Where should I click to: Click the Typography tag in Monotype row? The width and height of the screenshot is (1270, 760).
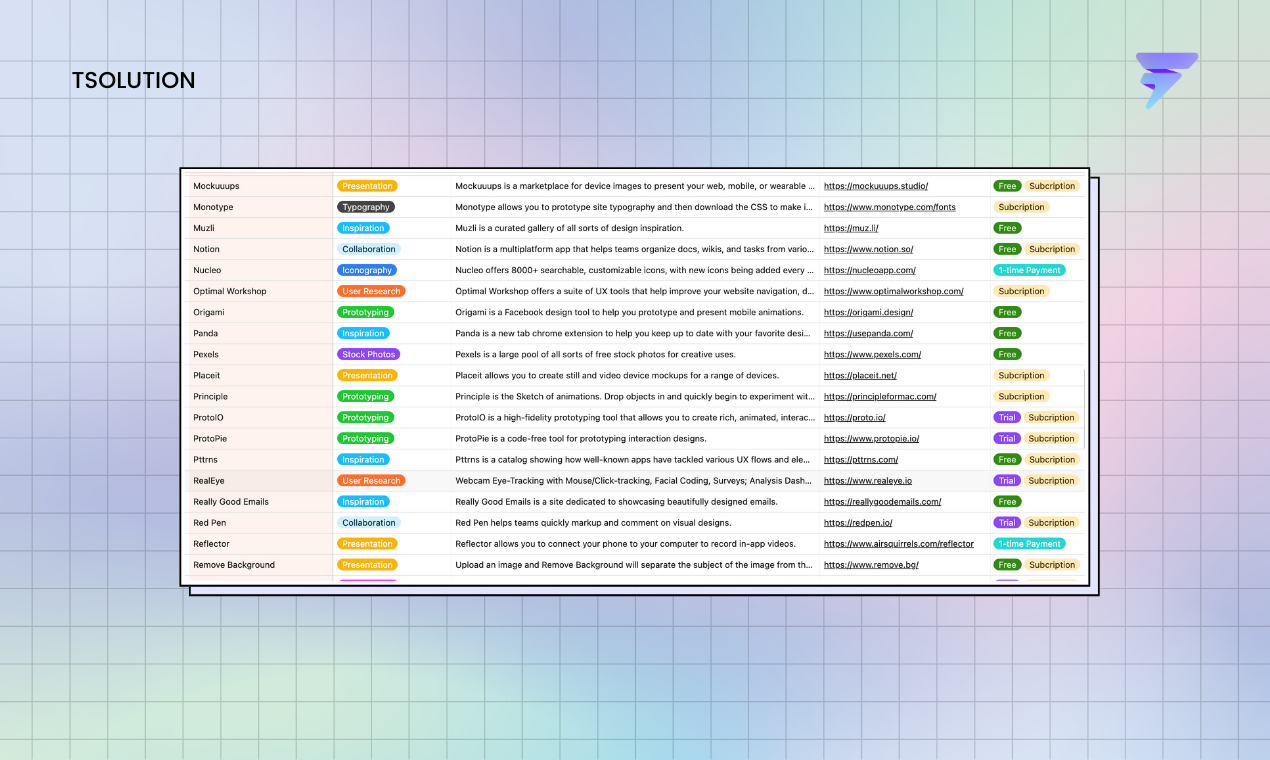(x=366, y=207)
